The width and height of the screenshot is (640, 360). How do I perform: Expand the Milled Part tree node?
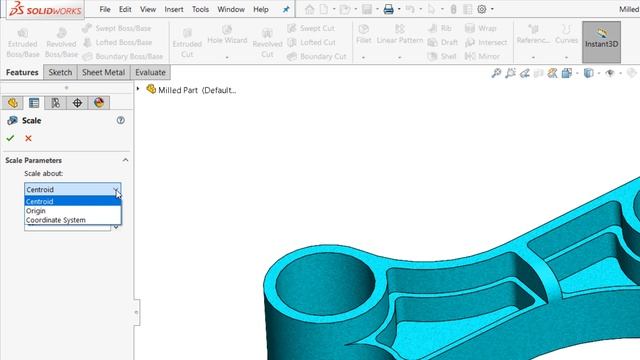point(138,89)
